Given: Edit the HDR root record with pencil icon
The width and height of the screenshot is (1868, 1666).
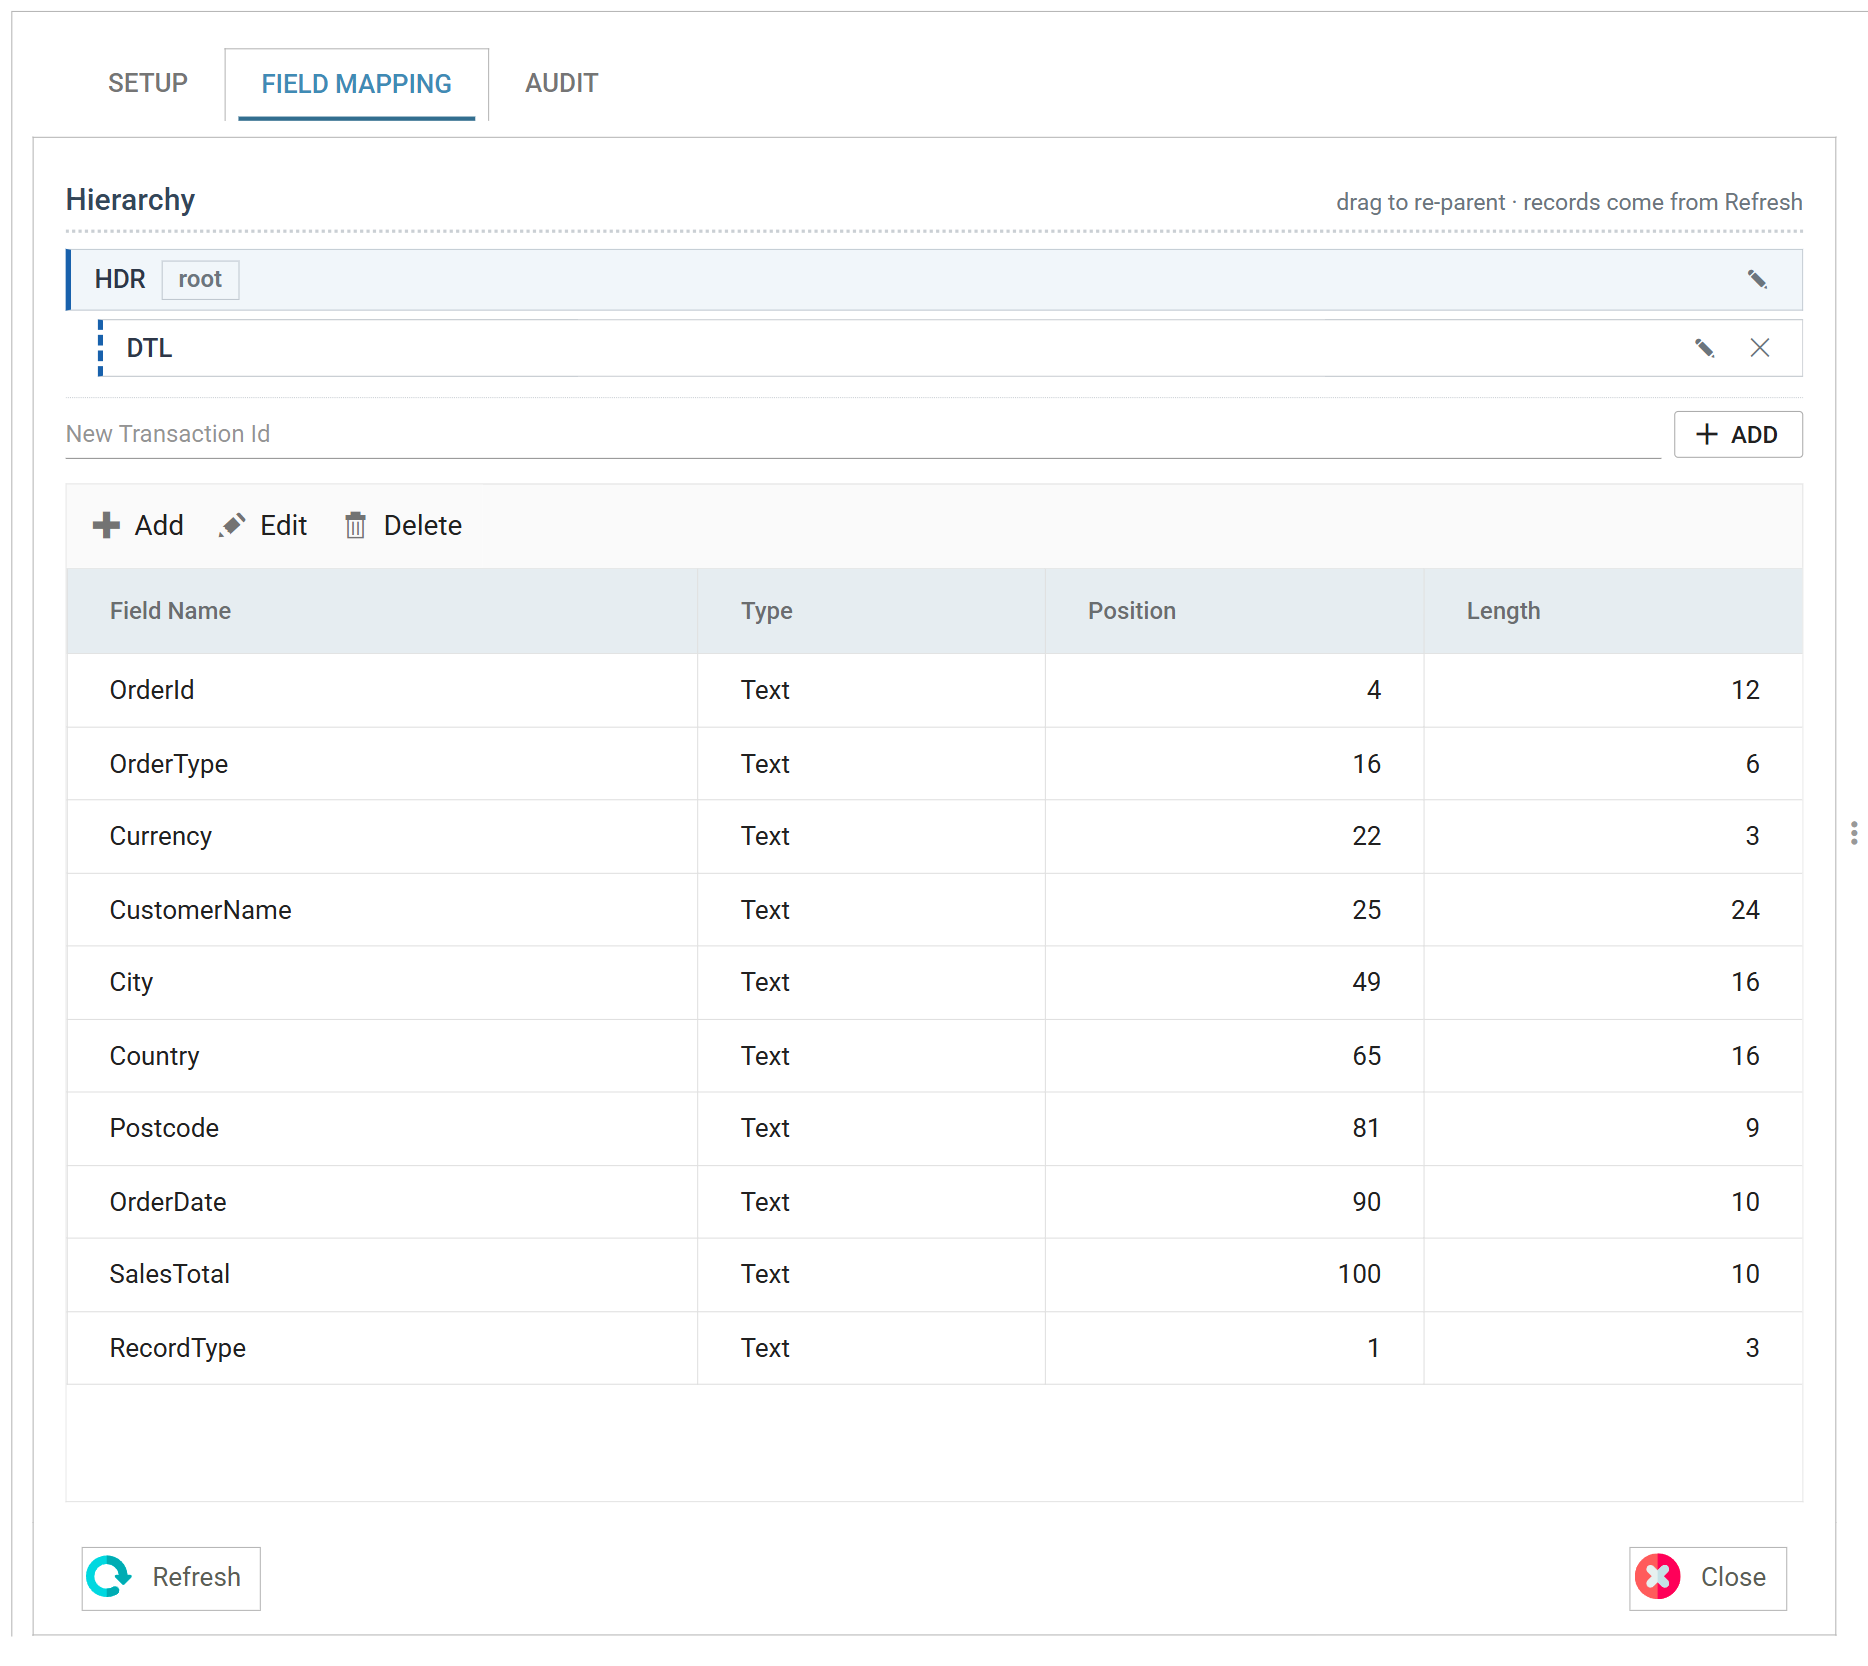Looking at the screenshot, I should pos(1757,279).
